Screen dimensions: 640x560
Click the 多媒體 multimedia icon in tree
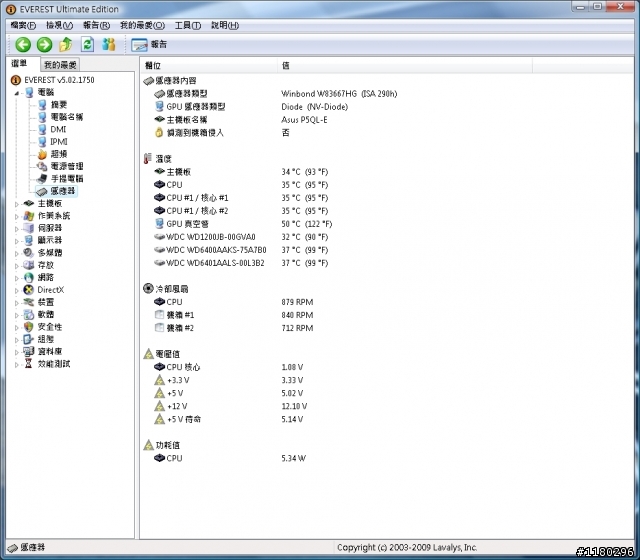pyautogui.click(x=29, y=253)
